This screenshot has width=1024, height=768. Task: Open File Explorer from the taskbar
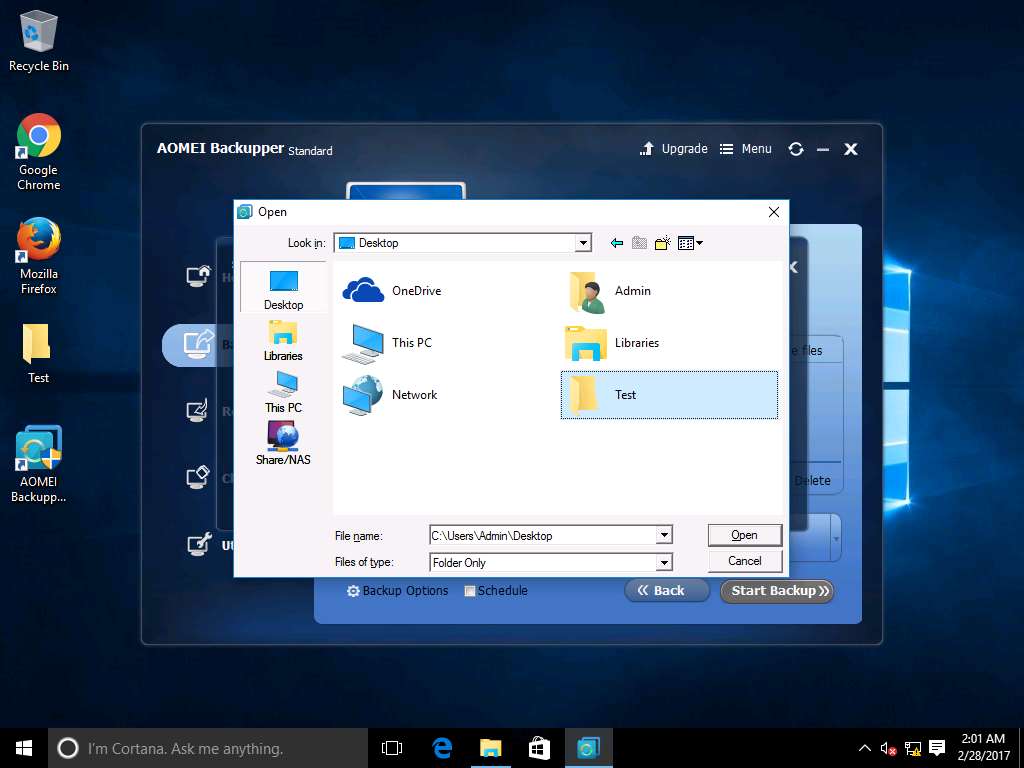pyautogui.click(x=490, y=748)
